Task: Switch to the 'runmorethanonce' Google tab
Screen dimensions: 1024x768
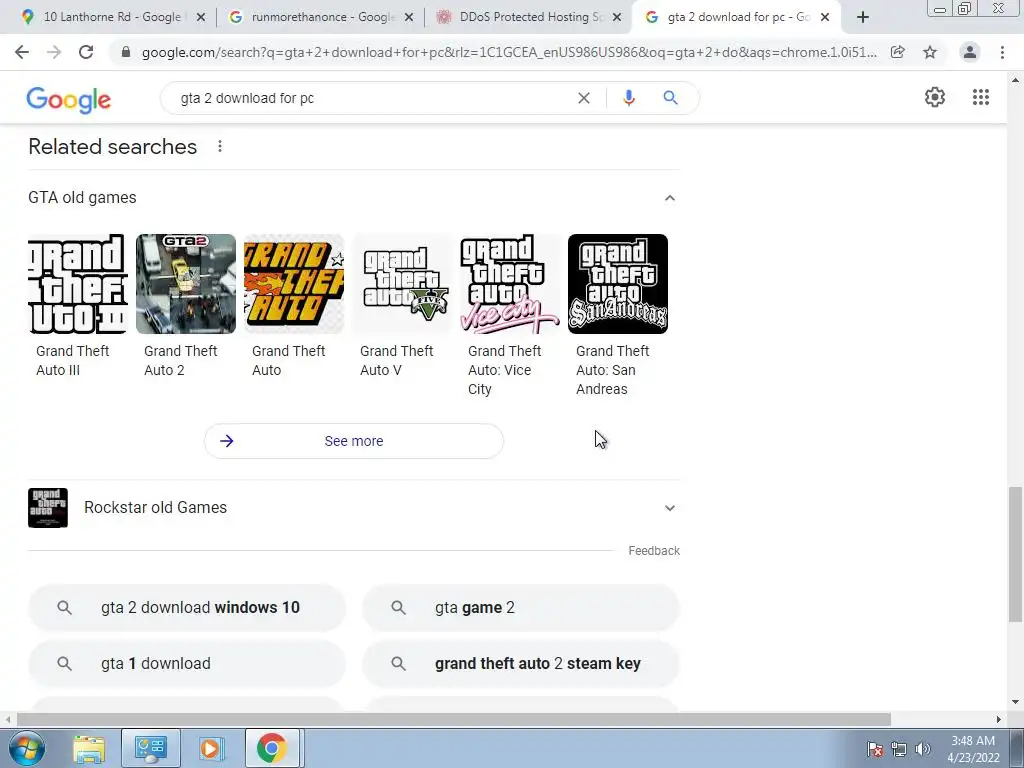Action: tap(321, 17)
